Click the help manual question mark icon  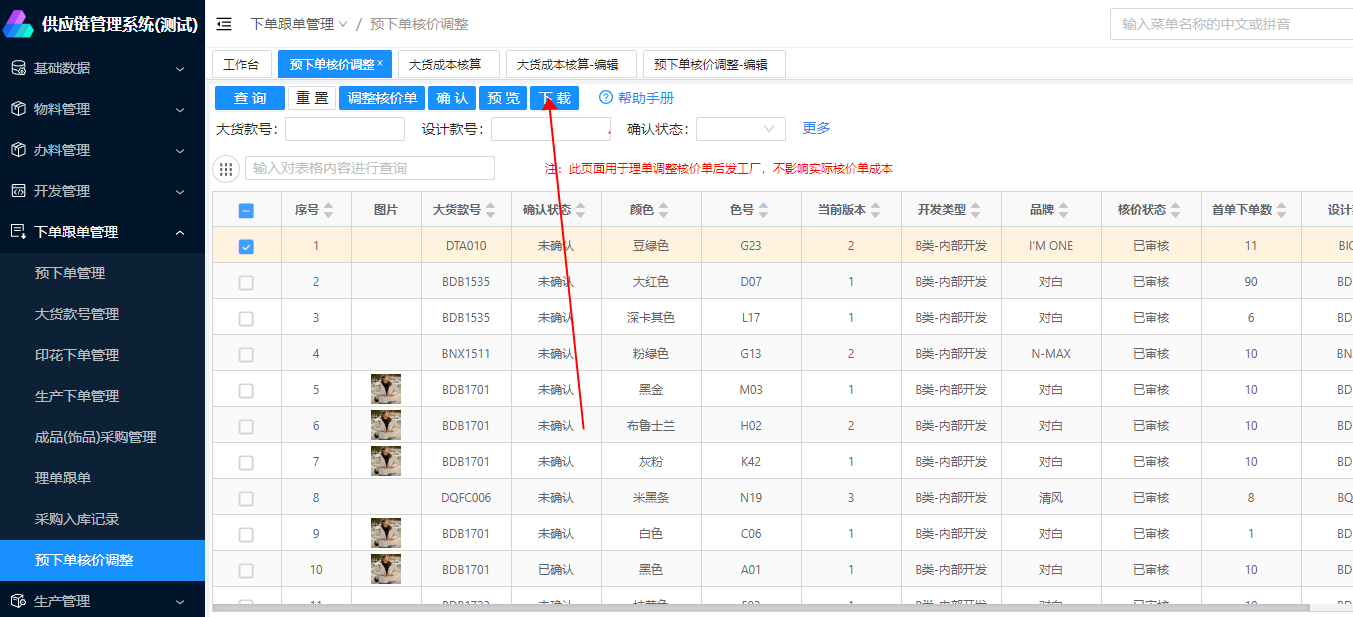[605, 98]
